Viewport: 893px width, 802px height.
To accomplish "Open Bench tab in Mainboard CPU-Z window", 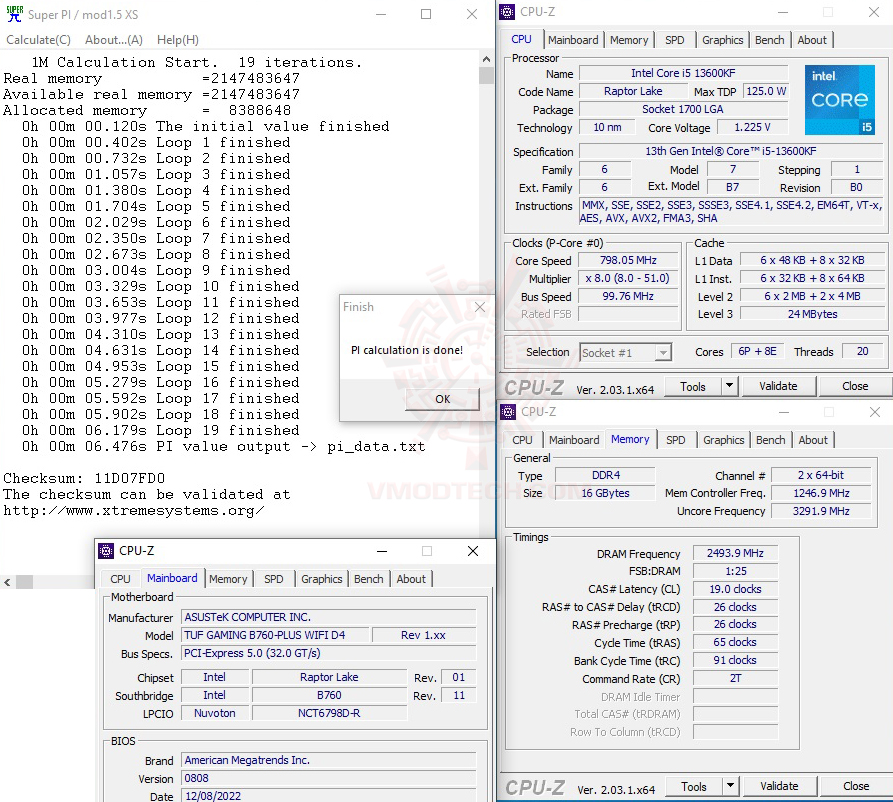I will (x=368, y=579).
